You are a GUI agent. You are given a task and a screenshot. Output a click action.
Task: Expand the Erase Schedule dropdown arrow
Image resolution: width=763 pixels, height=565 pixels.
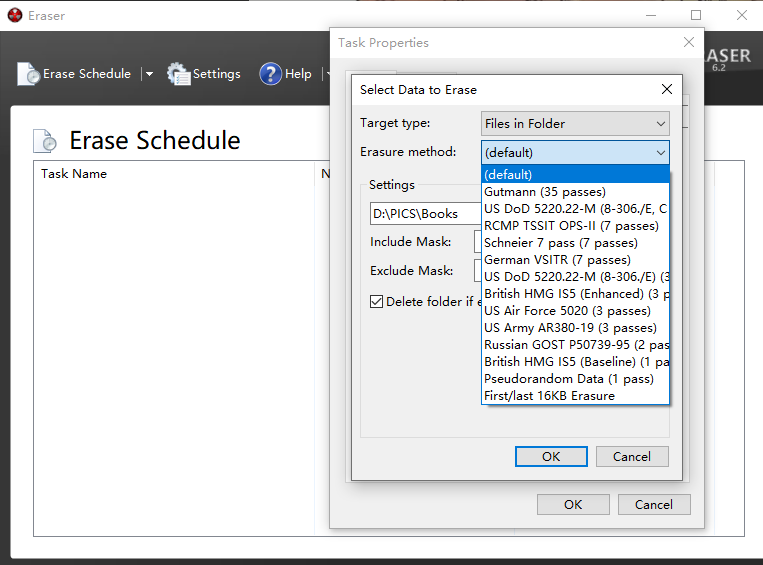pos(149,74)
